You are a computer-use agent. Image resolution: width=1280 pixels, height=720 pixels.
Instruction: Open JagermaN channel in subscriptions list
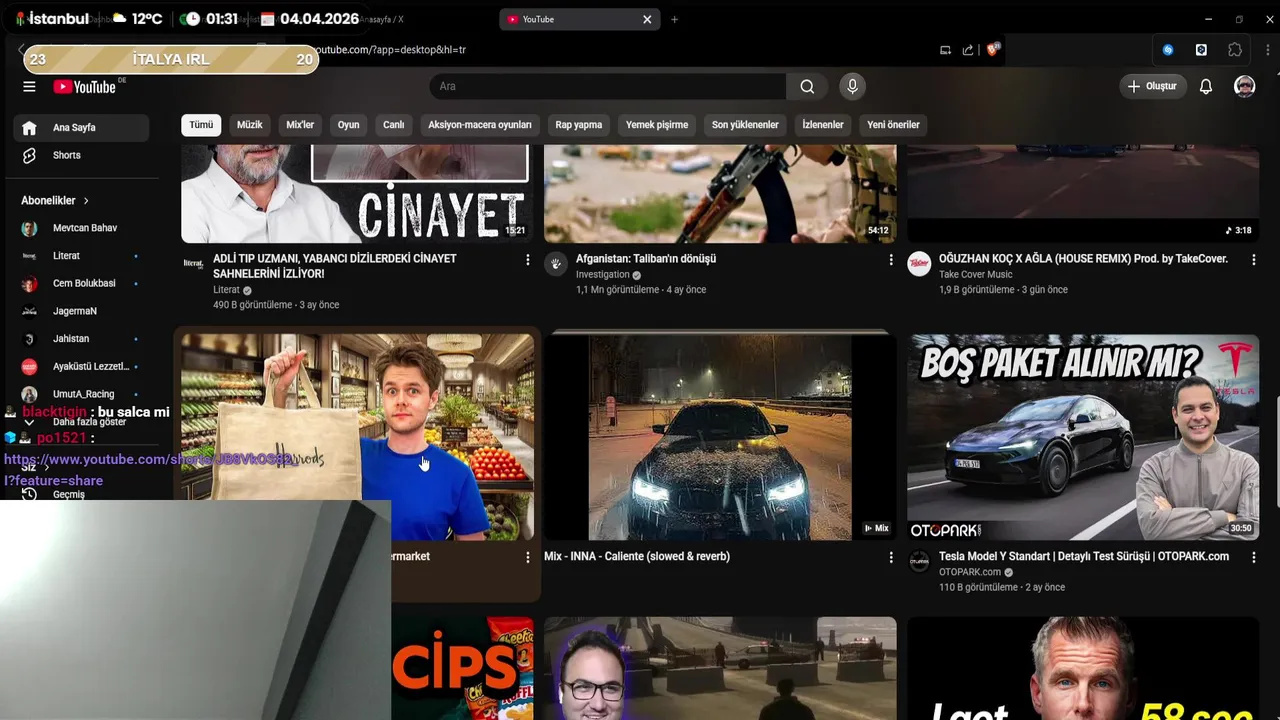tap(81, 311)
